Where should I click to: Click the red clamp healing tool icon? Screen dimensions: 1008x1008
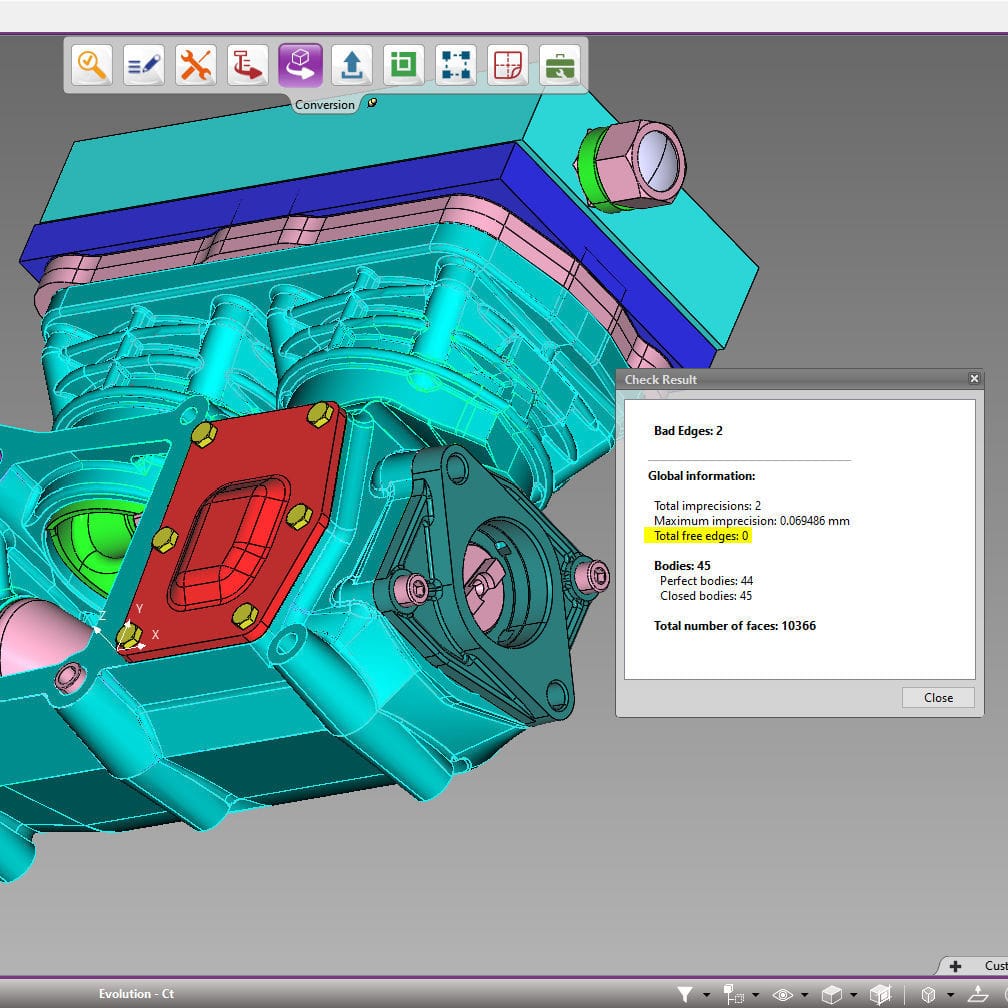(x=246, y=65)
